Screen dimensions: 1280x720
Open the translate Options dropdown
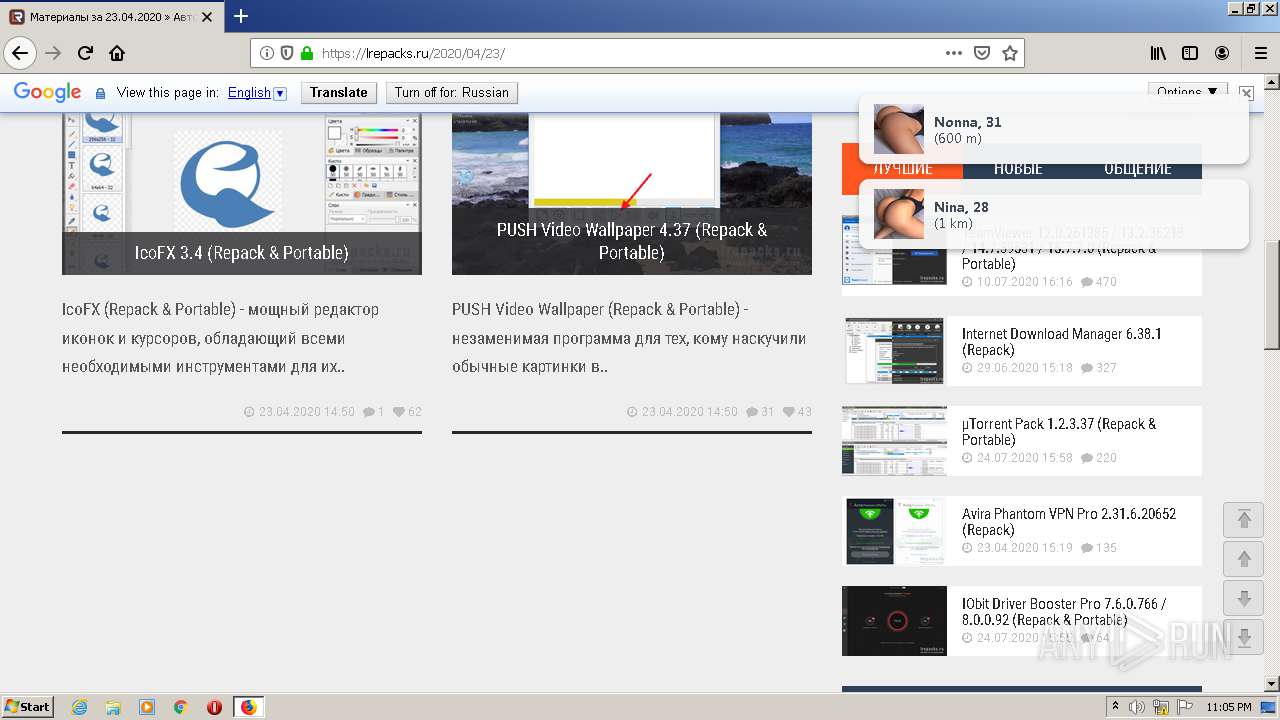tap(1188, 91)
